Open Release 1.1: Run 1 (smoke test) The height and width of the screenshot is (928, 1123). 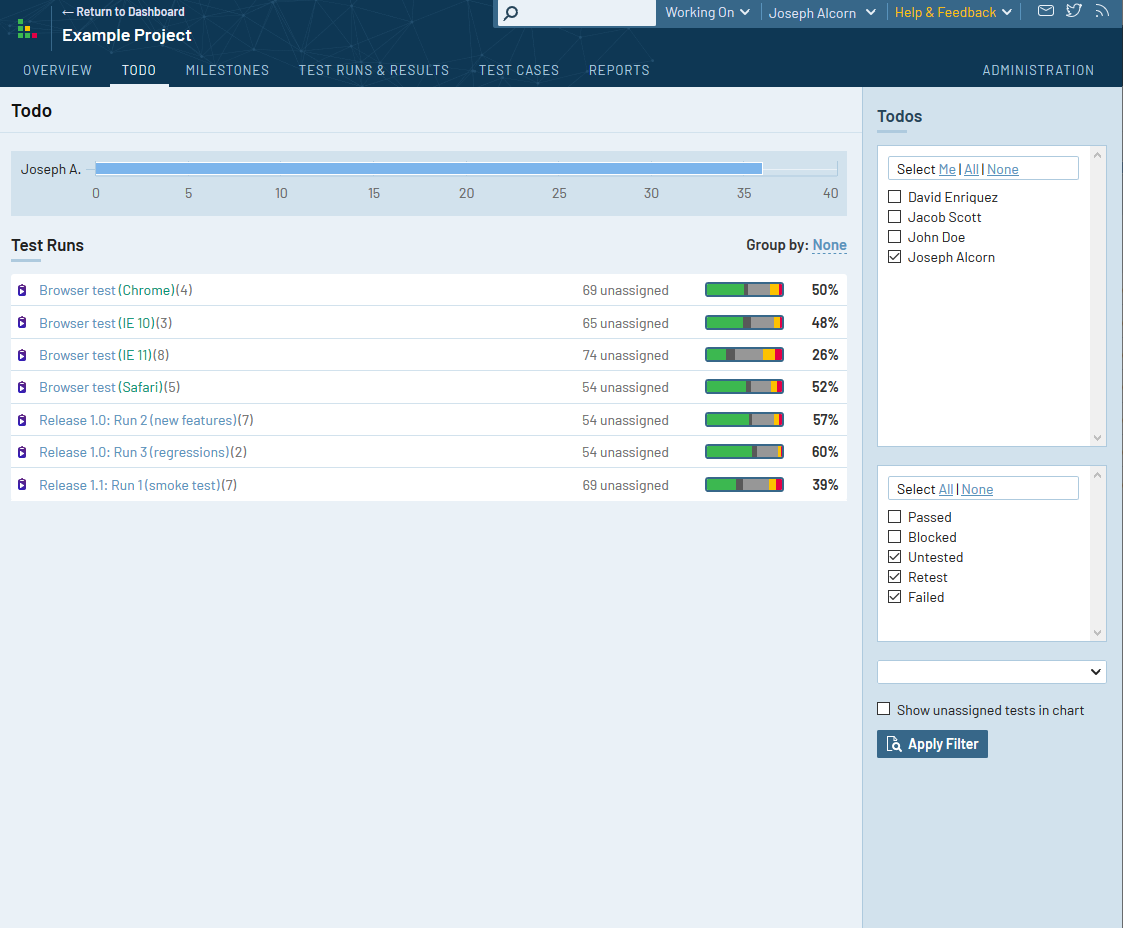(x=130, y=485)
